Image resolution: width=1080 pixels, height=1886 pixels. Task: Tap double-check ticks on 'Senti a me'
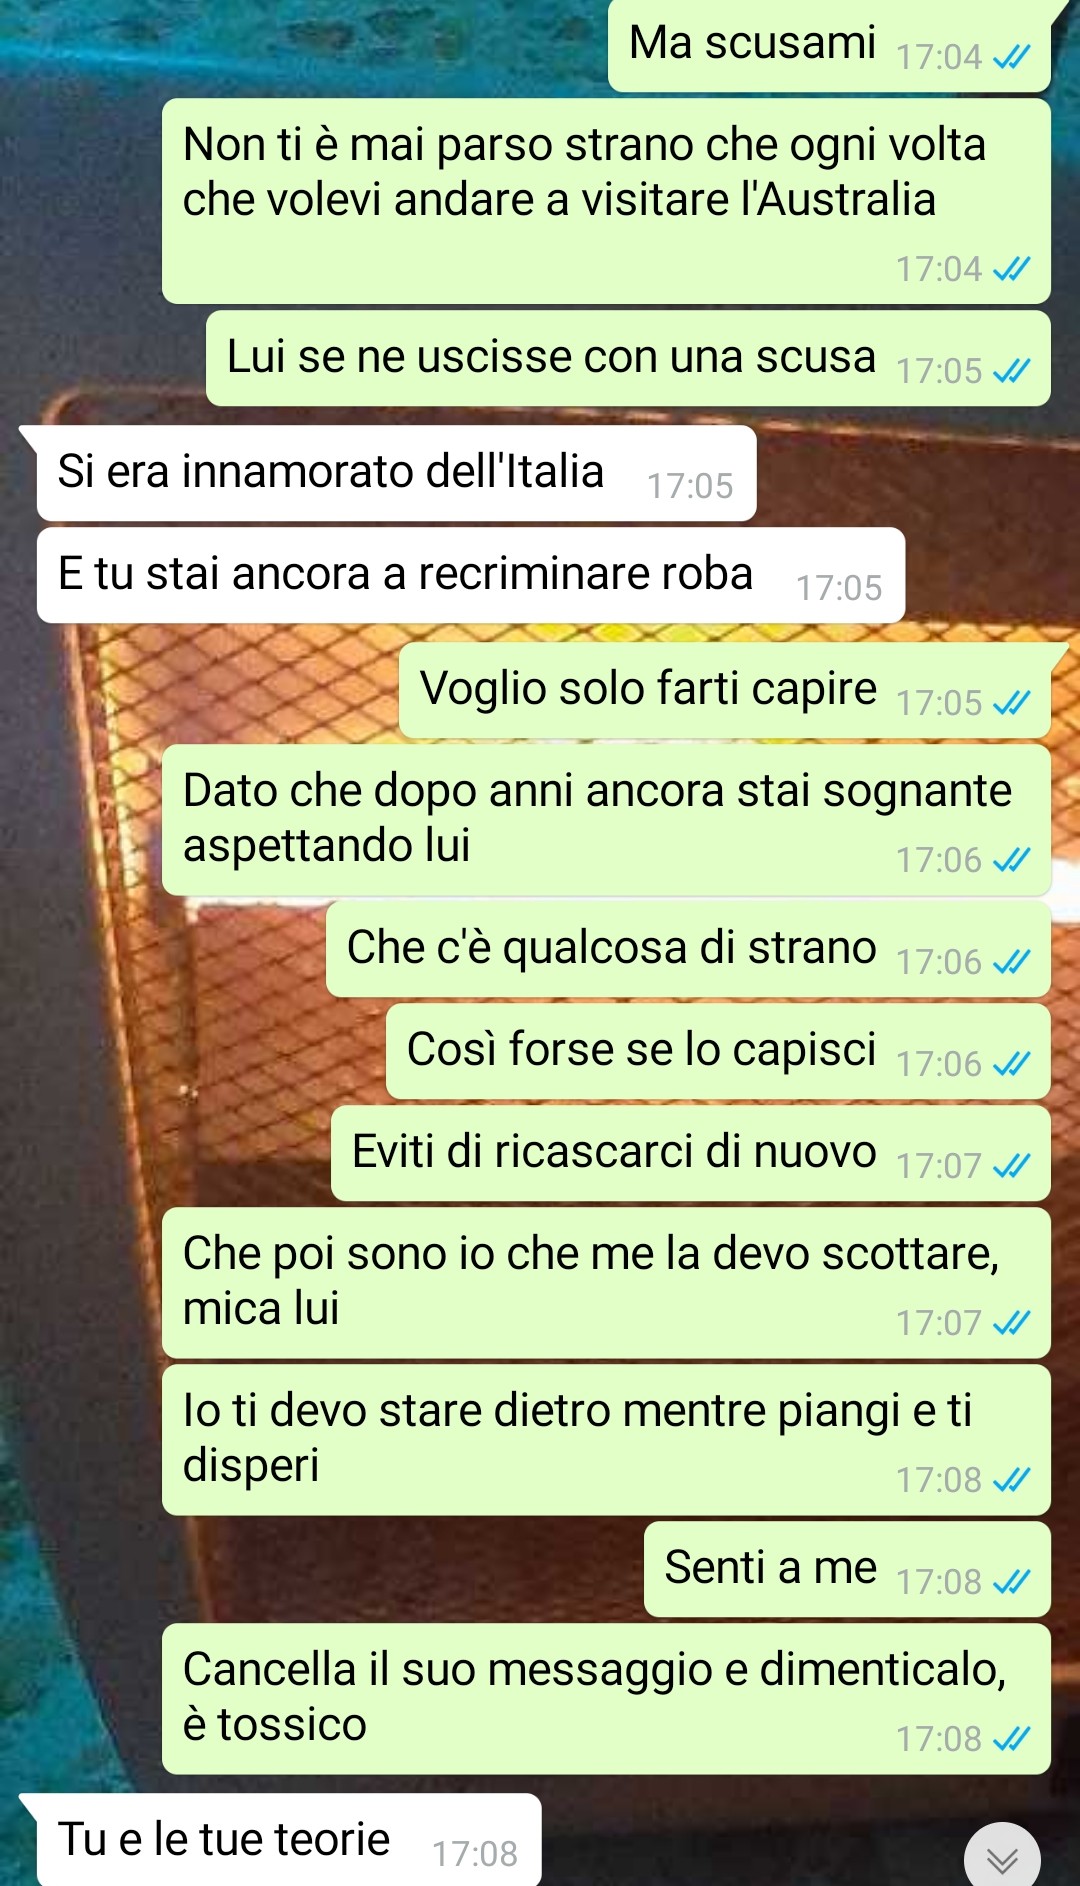[1011, 1582]
